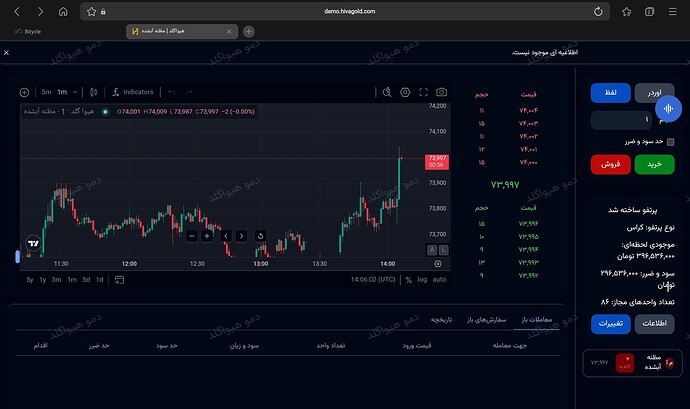This screenshot has height=409, width=690.
Task: Dismiss the notification bar with X
Action: tap(6, 52)
